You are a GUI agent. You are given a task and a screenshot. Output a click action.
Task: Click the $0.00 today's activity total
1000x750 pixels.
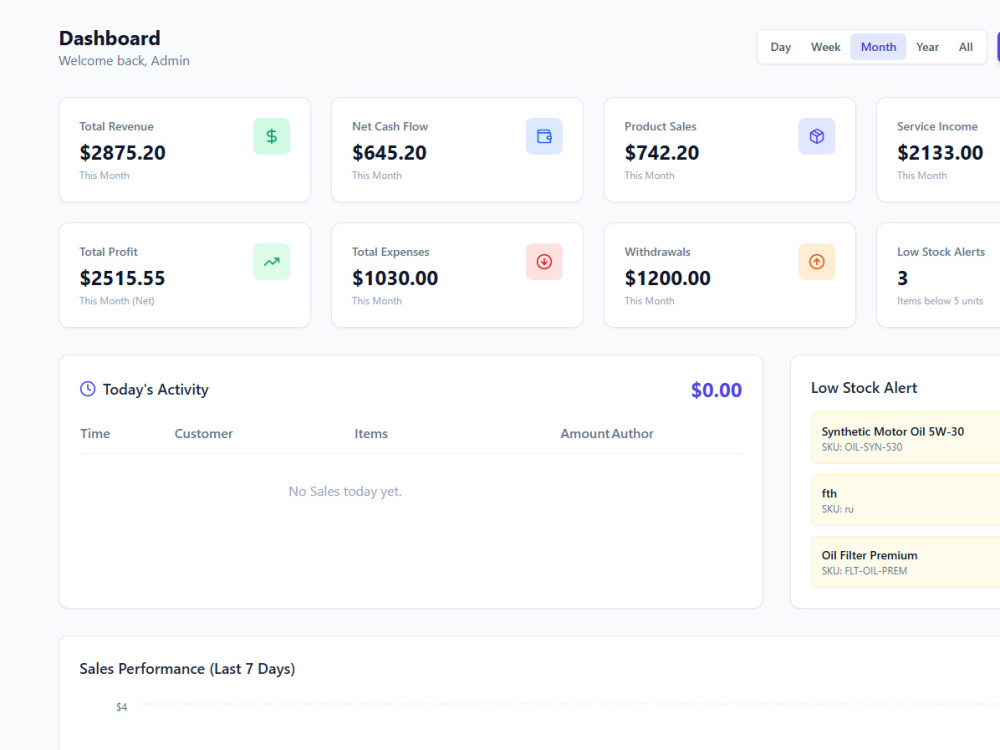(716, 390)
